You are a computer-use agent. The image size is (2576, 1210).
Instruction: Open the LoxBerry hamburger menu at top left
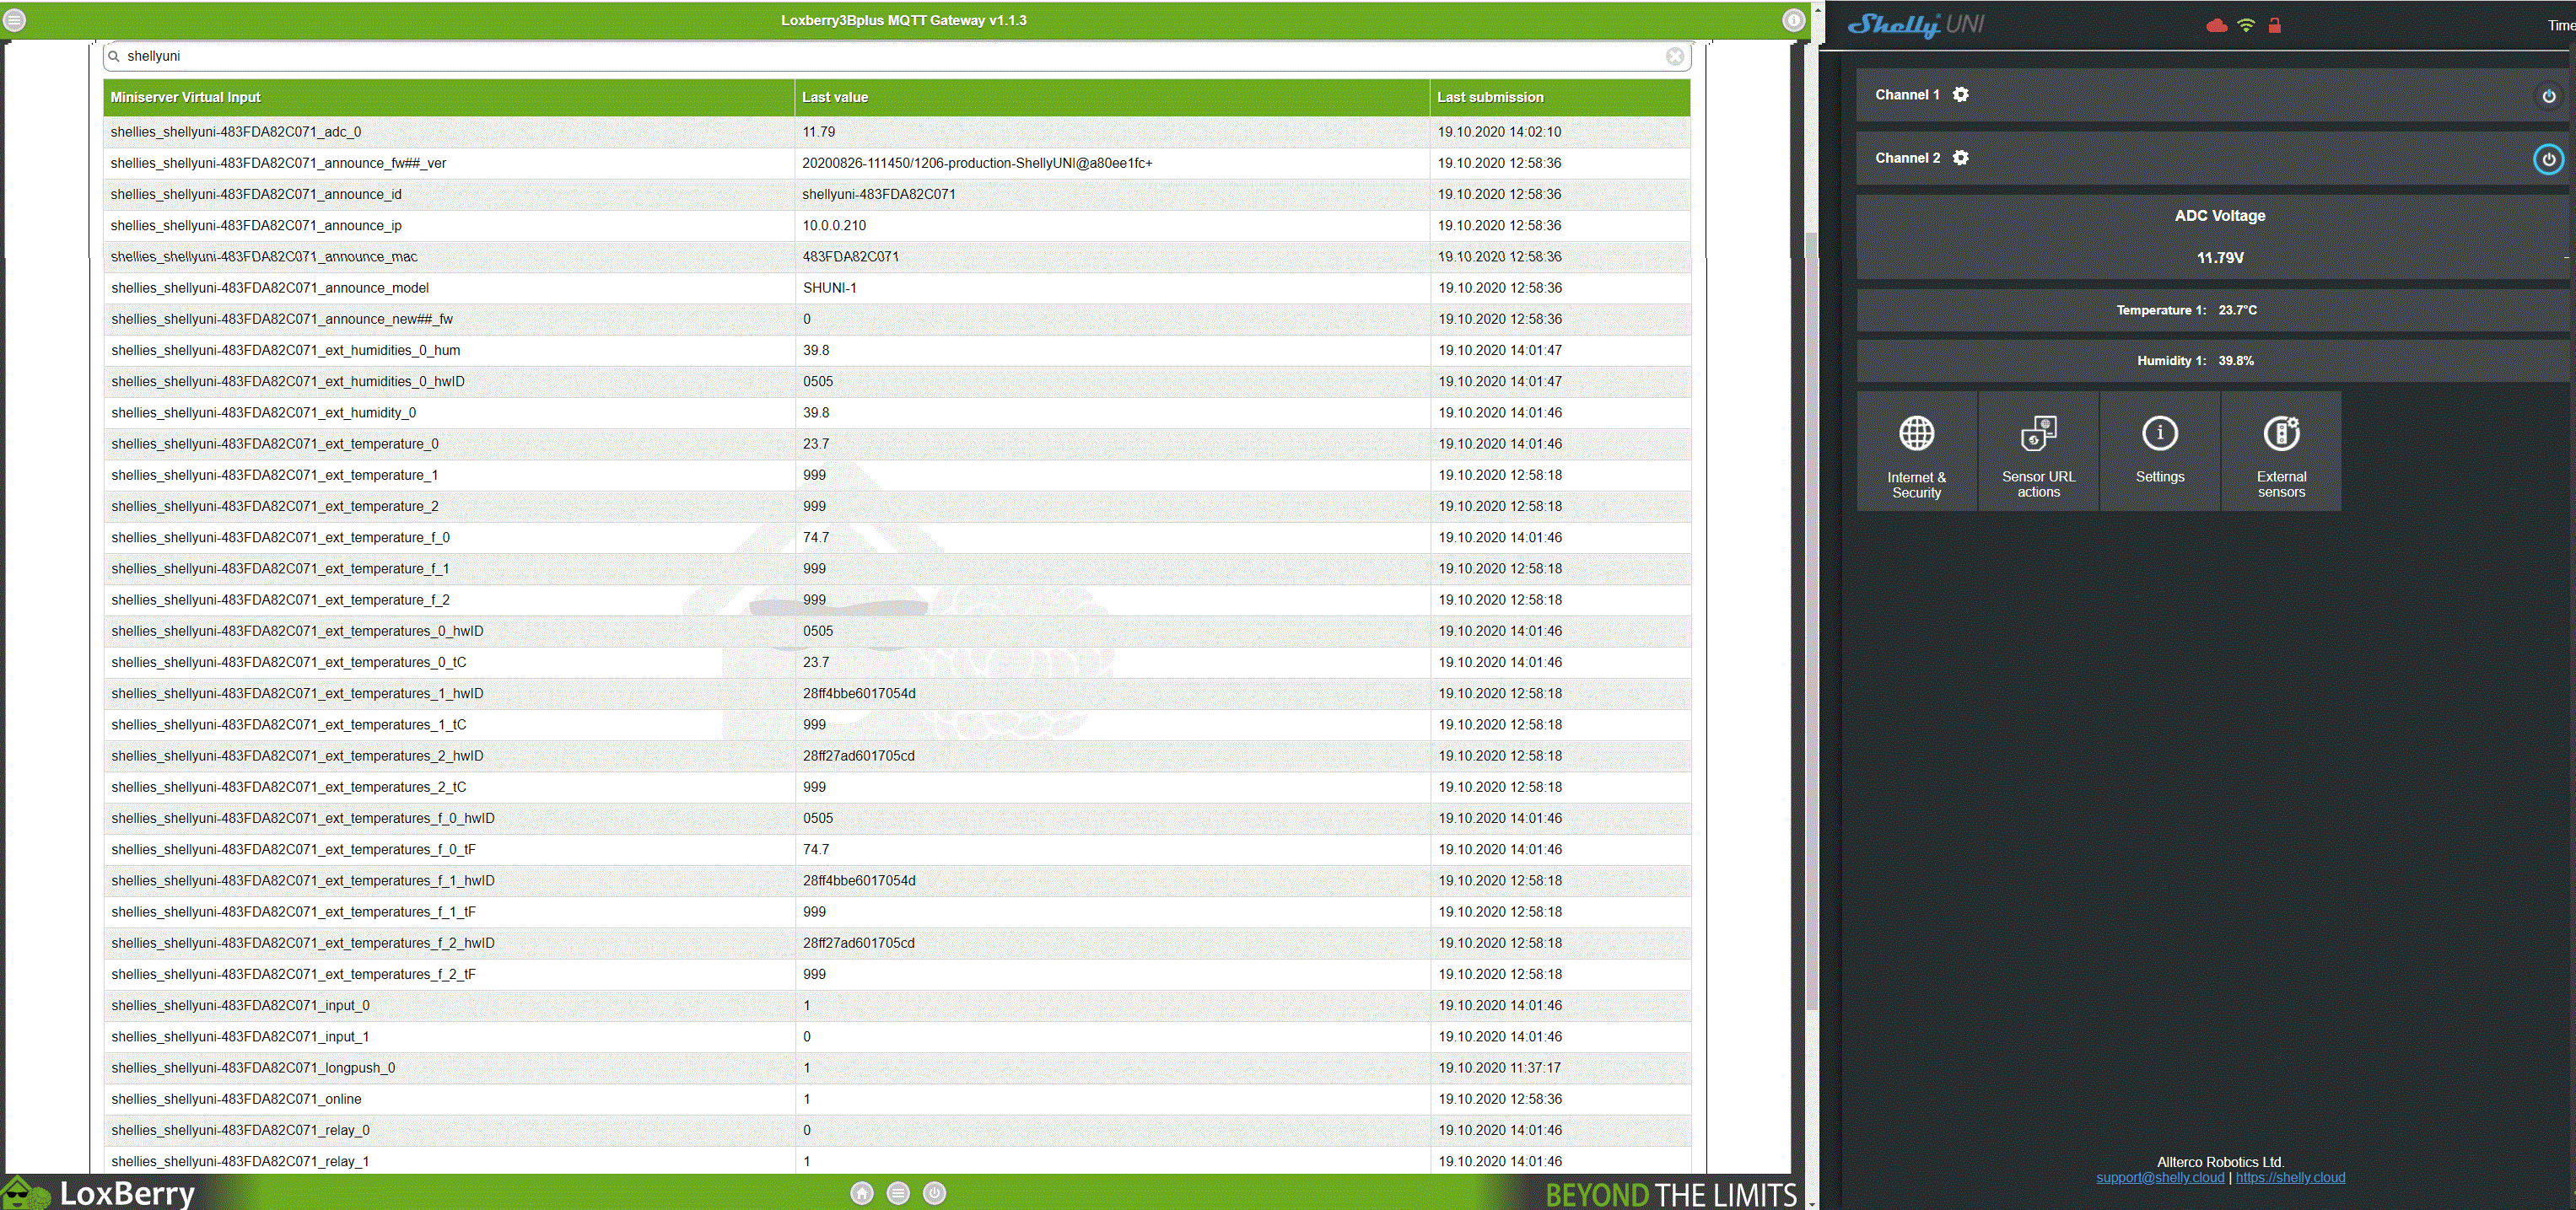tap(15, 20)
